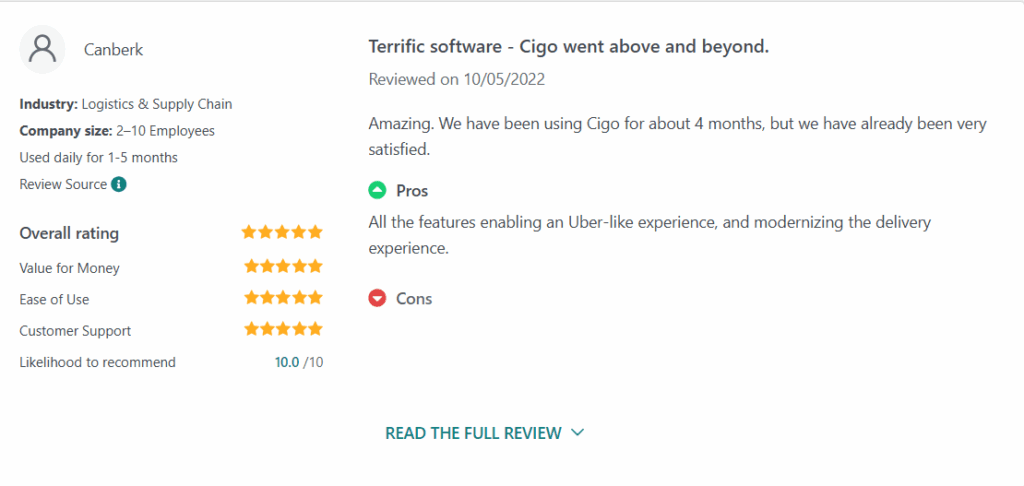Click the Ease of Use stars

(283, 298)
